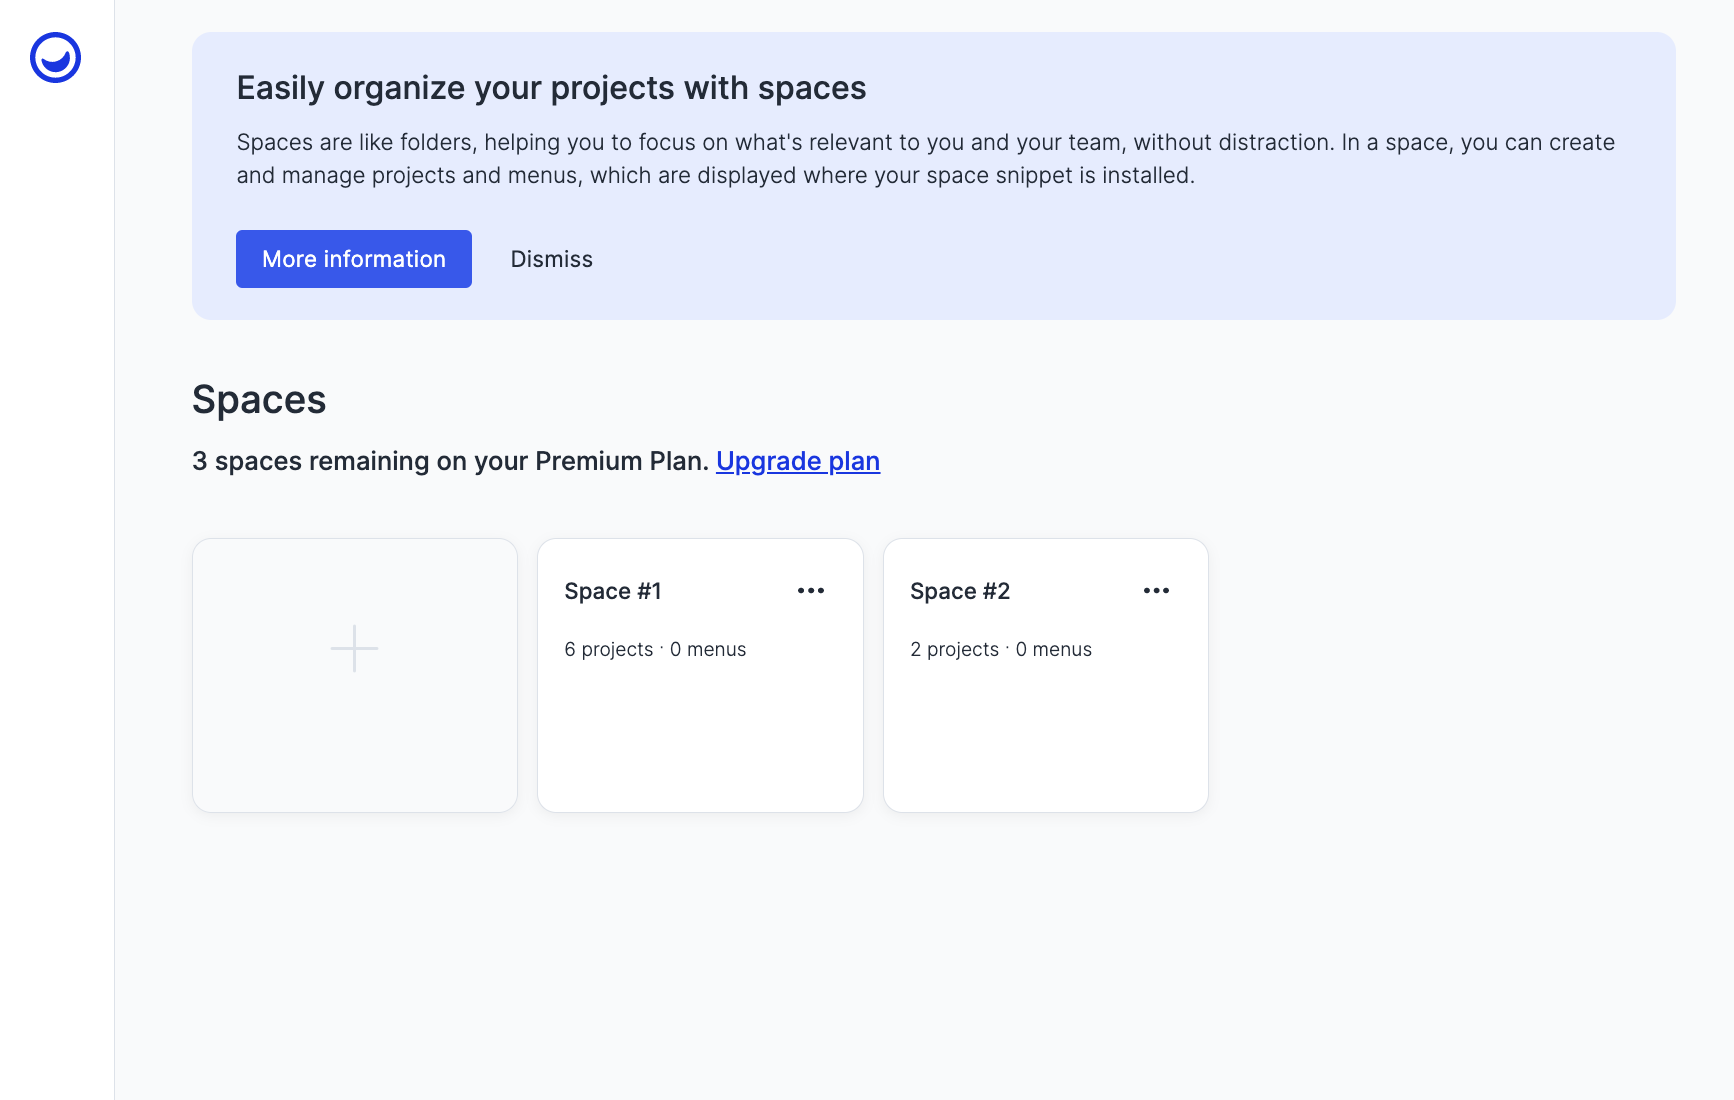
Task: Dismiss the spaces info banner
Action: point(552,259)
